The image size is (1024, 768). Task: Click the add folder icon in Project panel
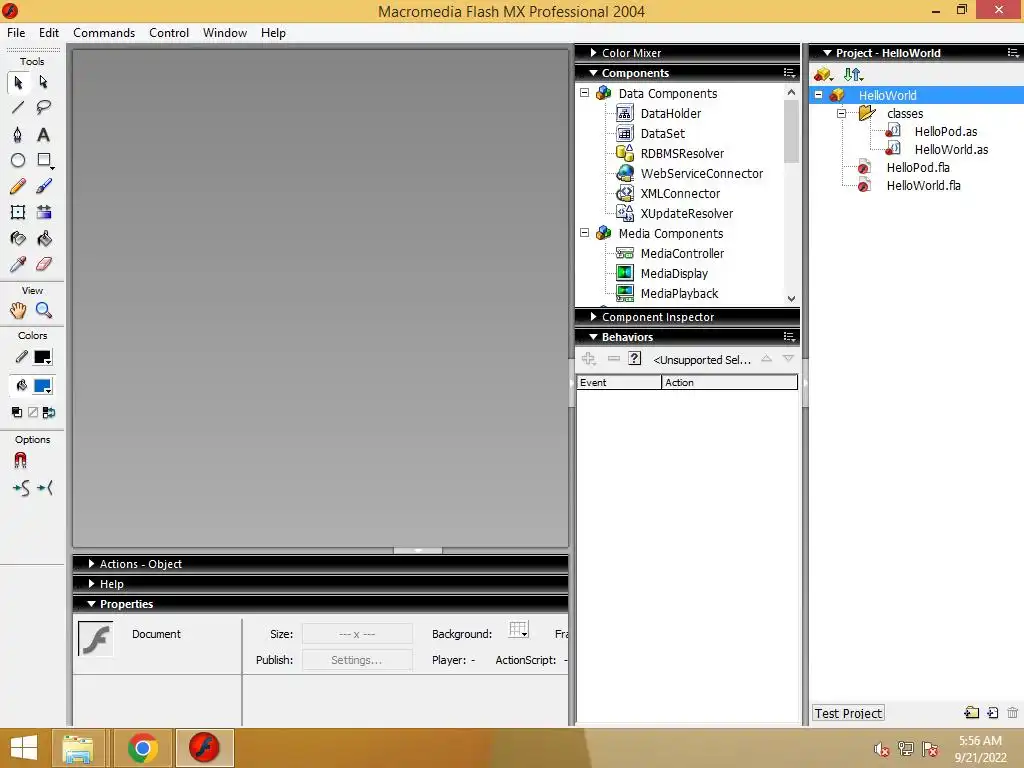[x=972, y=712]
